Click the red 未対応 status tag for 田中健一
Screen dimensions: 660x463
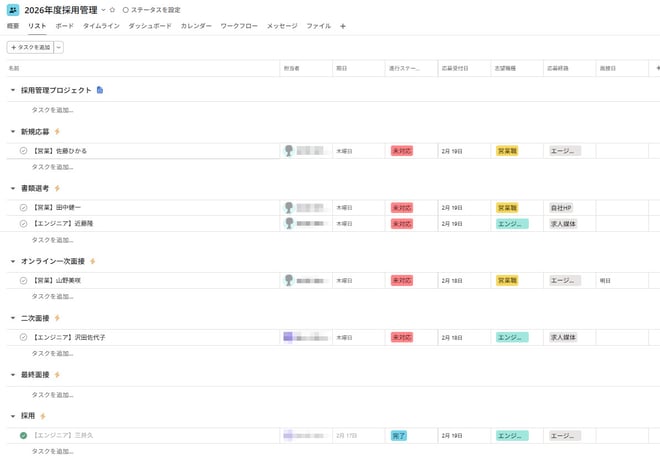[x=401, y=208]
